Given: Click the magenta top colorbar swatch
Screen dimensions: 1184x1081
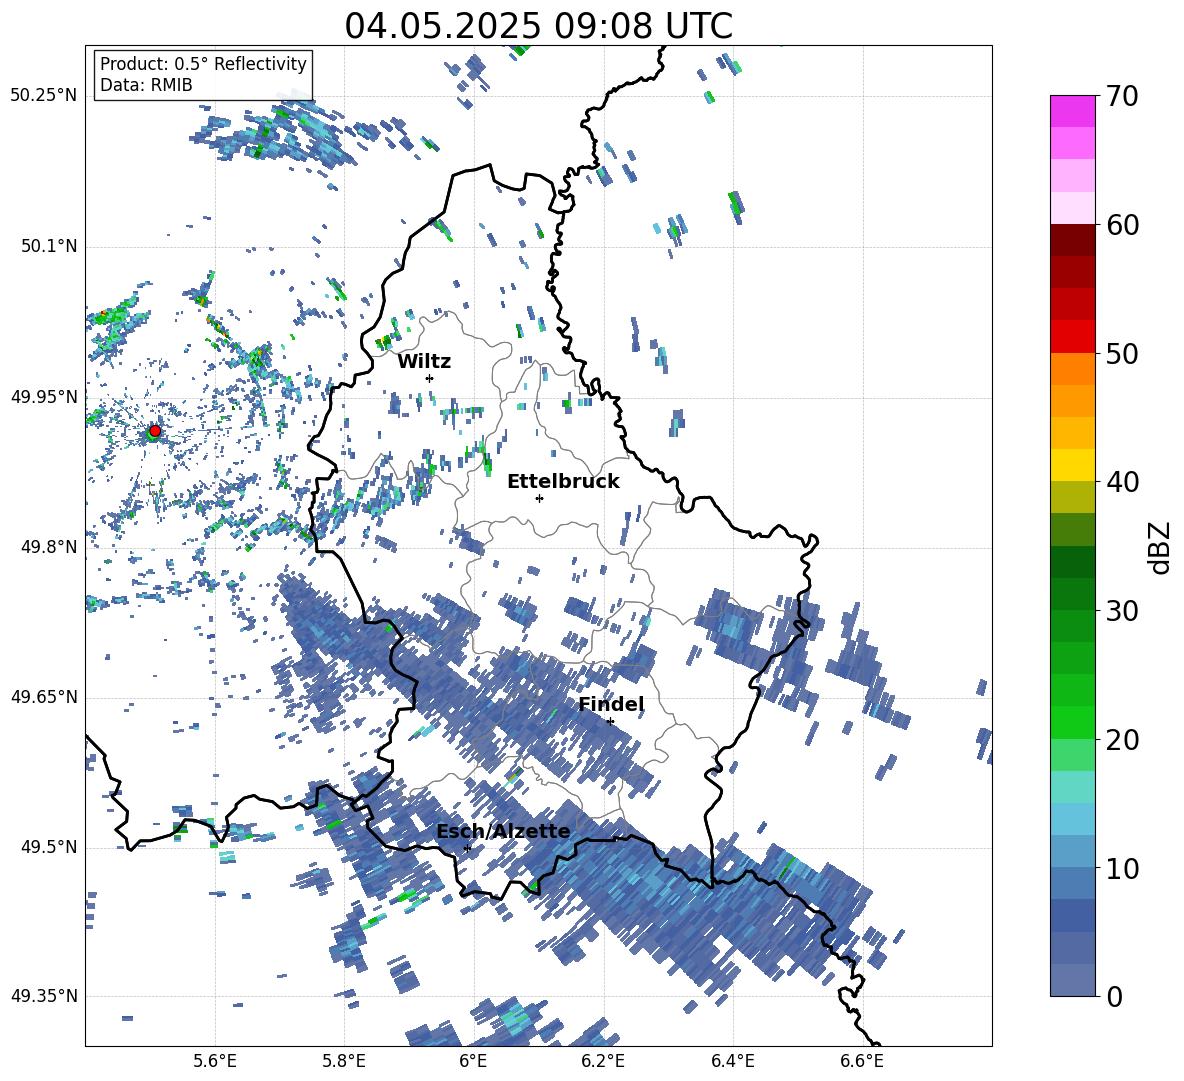Looking at the screenshot, I should pos(1072,111).
